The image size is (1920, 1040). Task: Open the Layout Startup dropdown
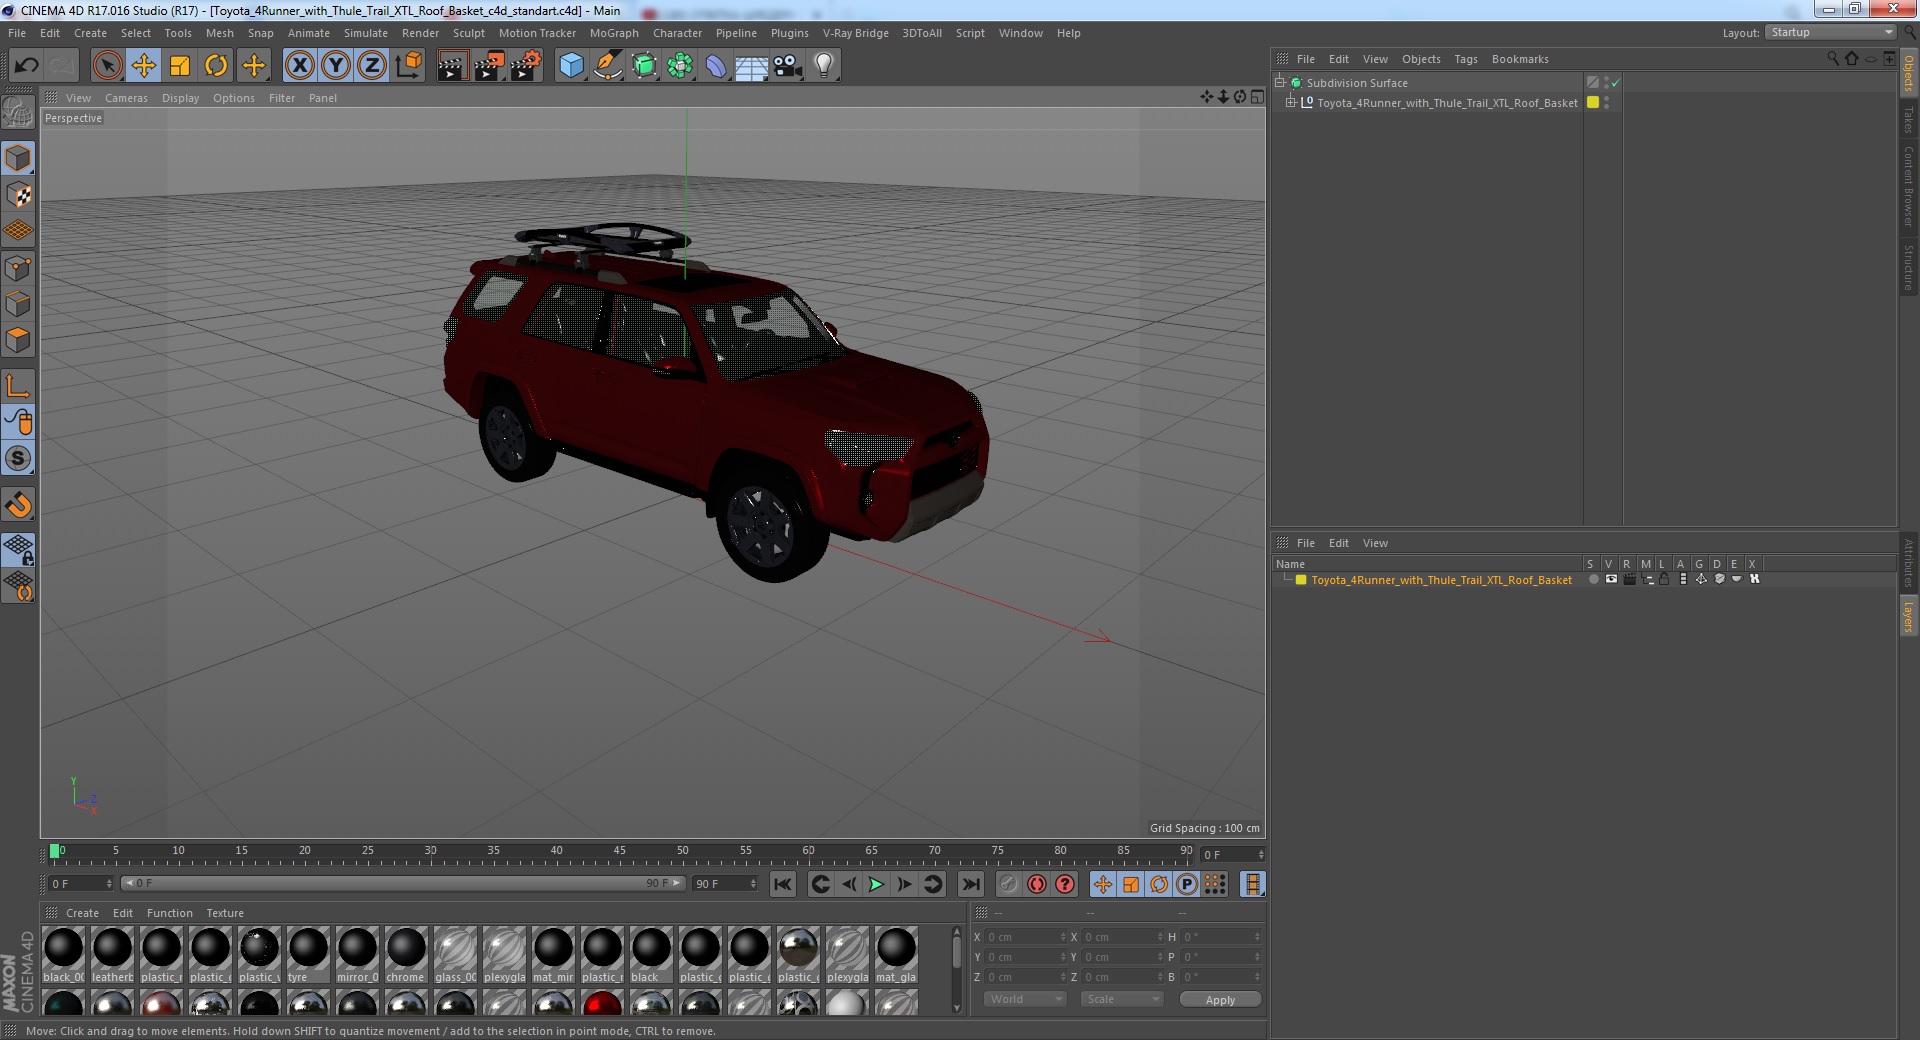1831,32
